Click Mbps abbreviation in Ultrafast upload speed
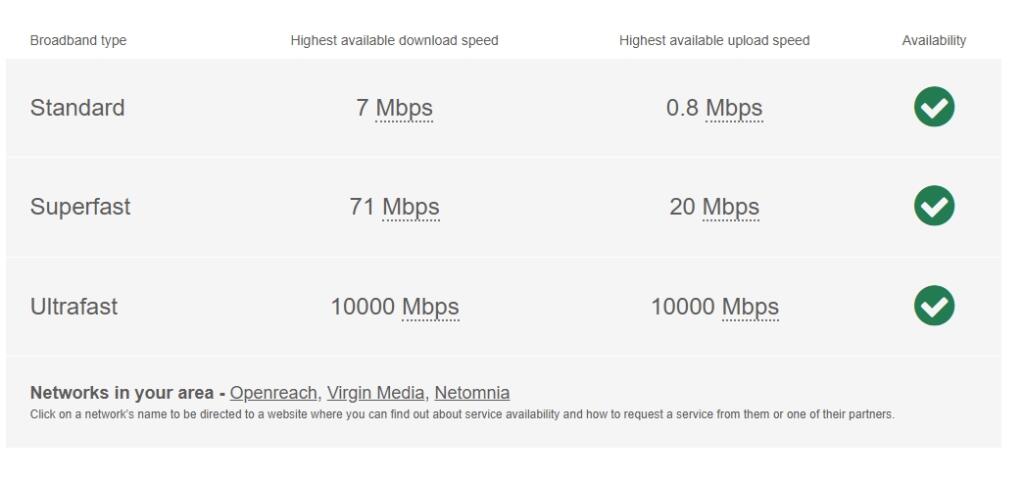 (x=750, y=307)
